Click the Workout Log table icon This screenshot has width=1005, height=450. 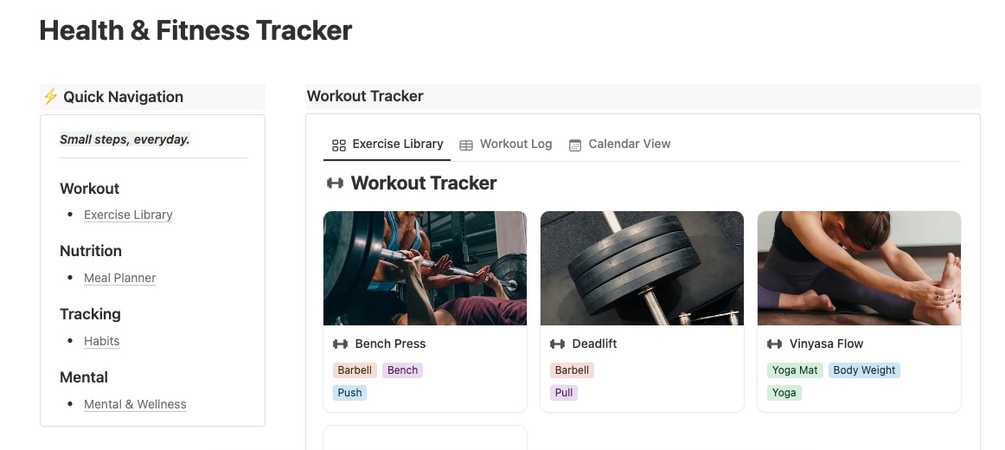[466, 145]
